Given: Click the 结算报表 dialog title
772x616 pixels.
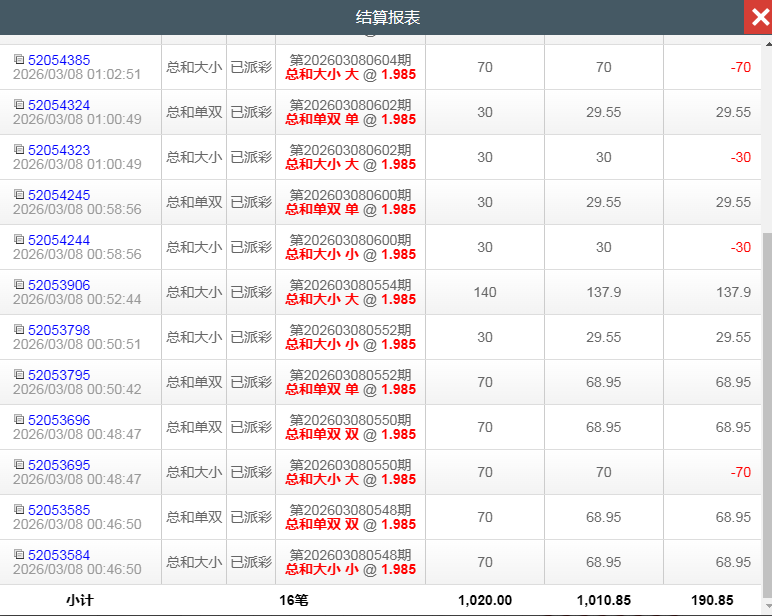Looking at the screenshot, I should click(387, 18).
